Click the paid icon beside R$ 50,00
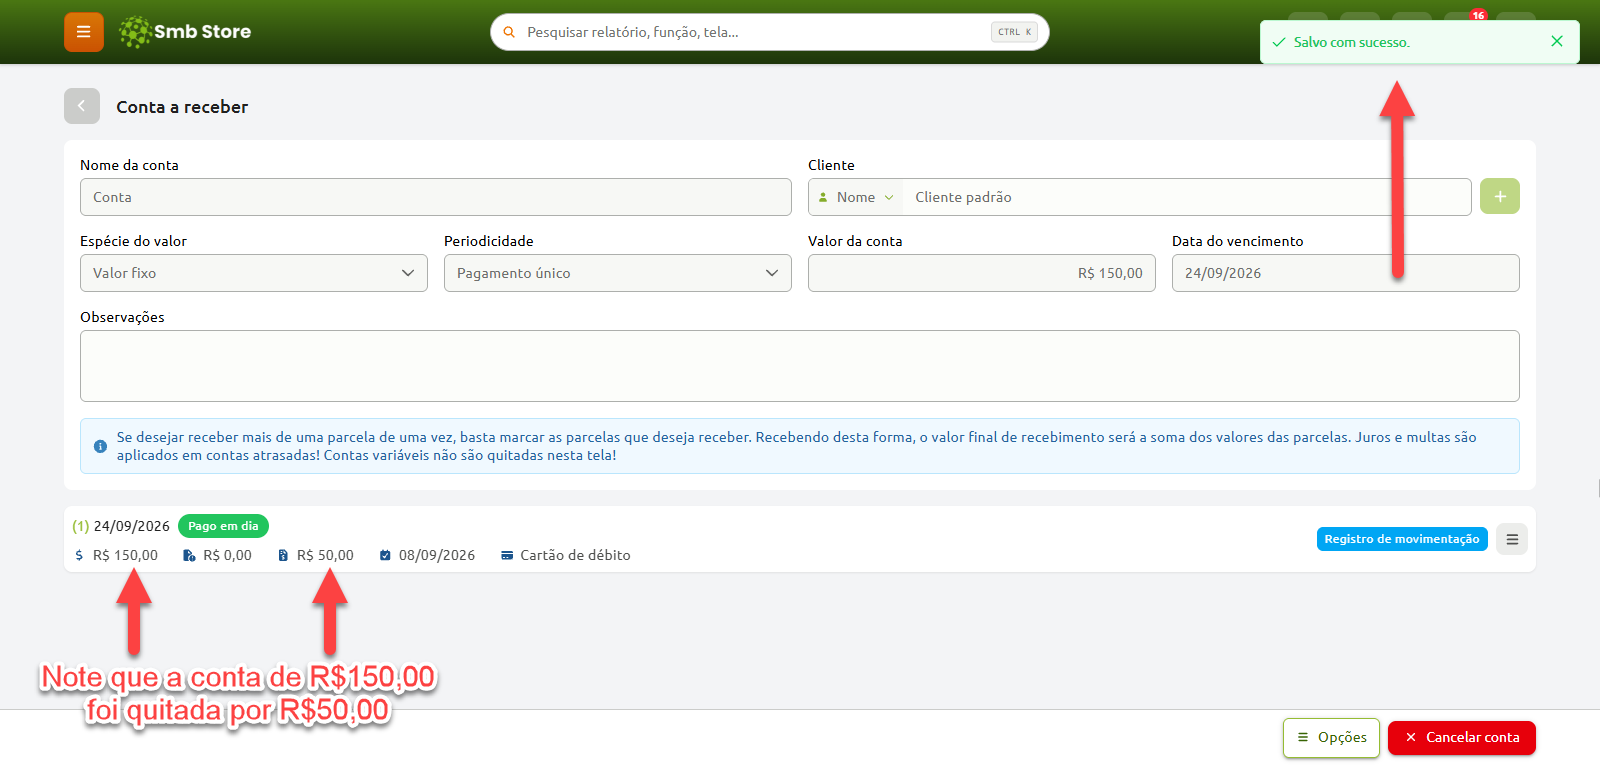 click(283, 555)
